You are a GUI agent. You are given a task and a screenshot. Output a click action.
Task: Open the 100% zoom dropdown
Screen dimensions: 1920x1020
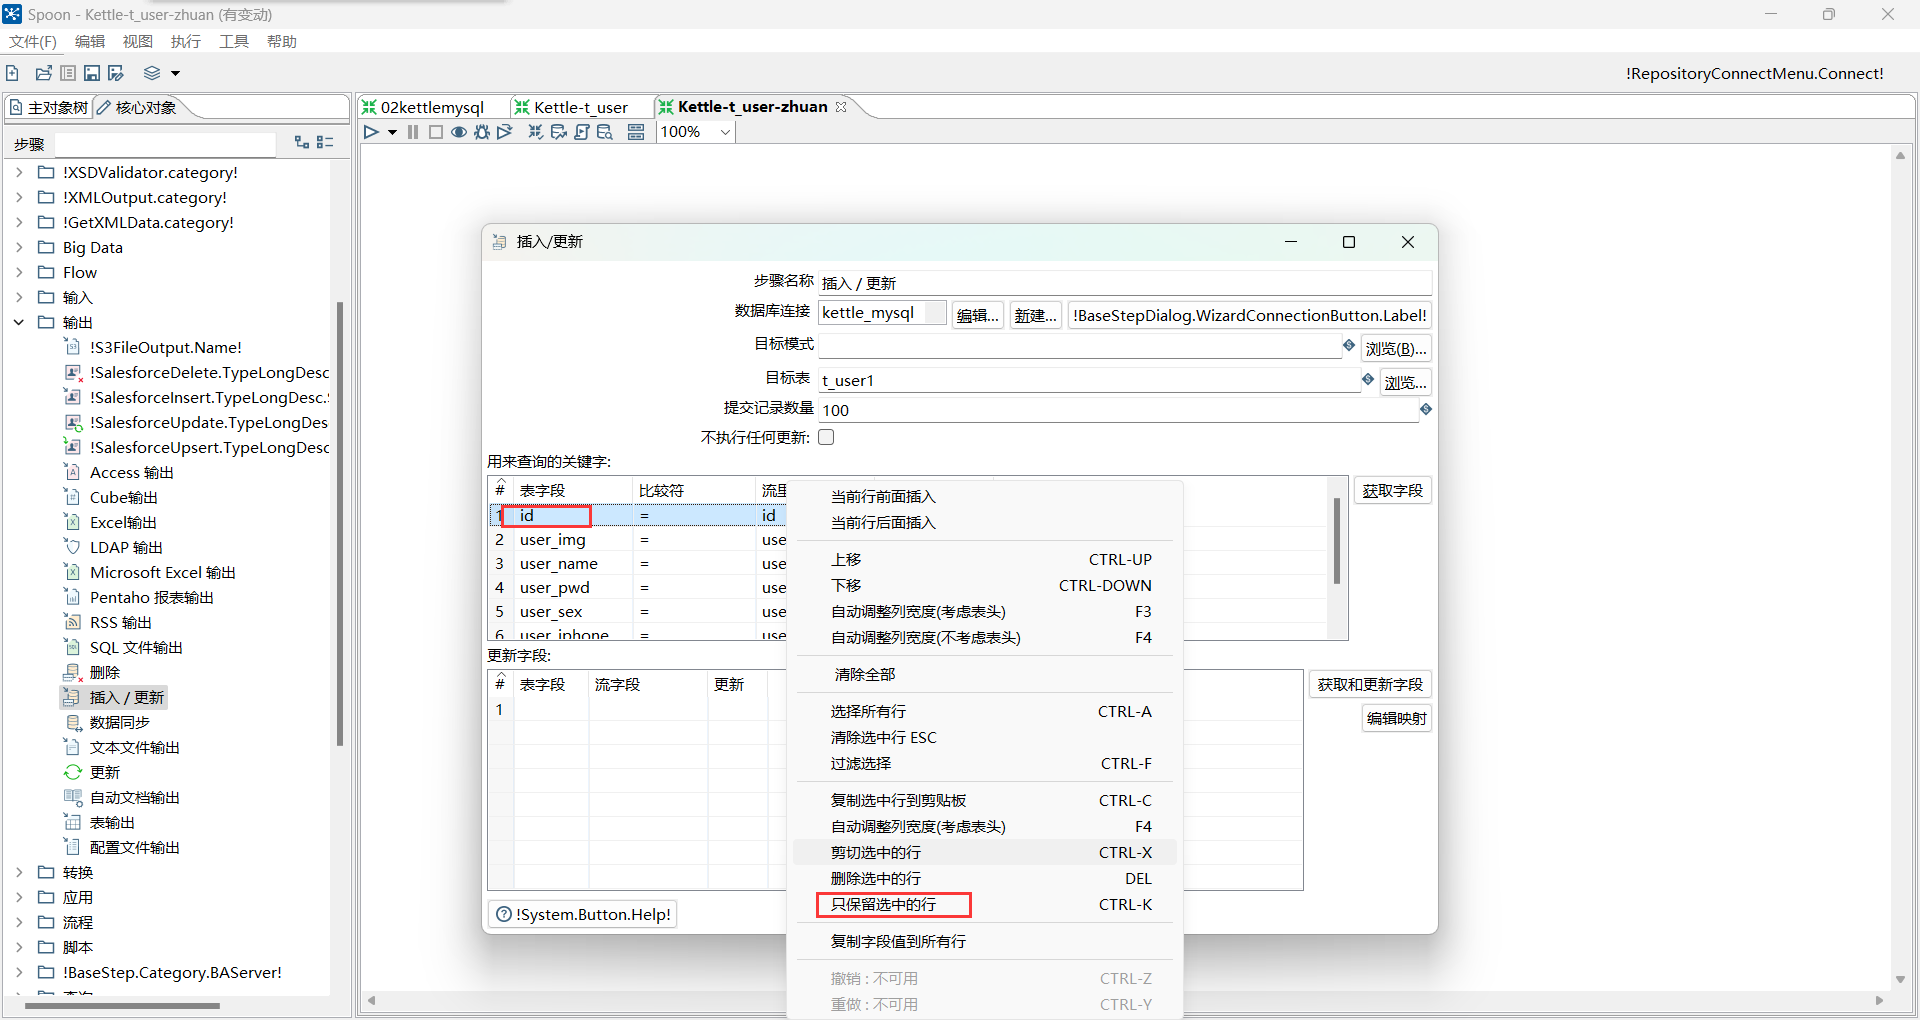point(725,132)
